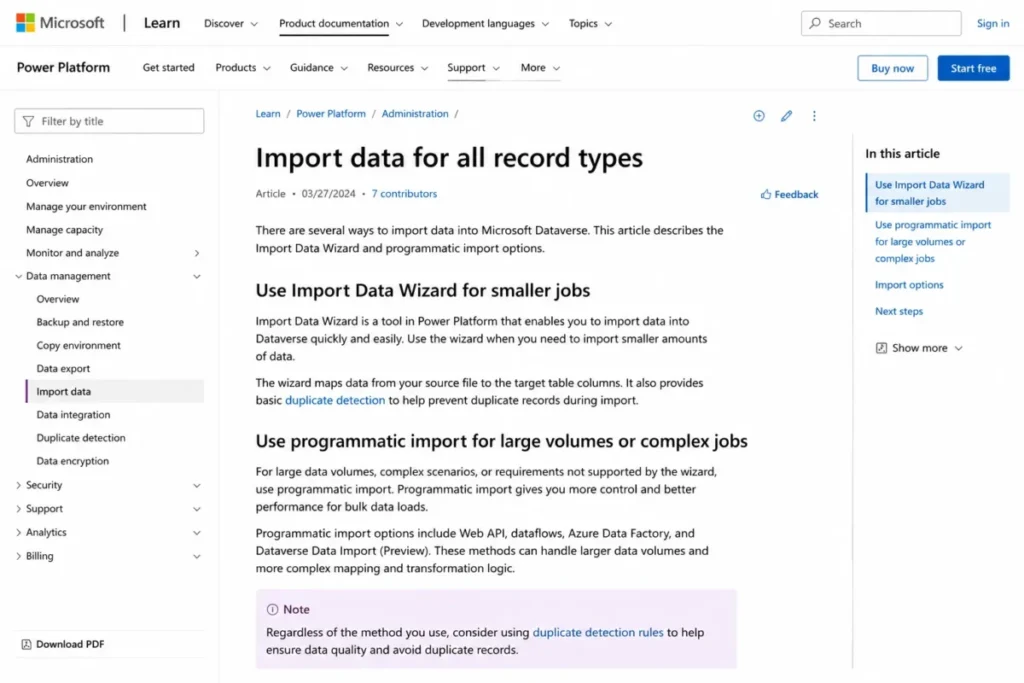The height and width of the screenshot is (683, 1024).
Task: Open the 7 contributors link
Action: 404,193
